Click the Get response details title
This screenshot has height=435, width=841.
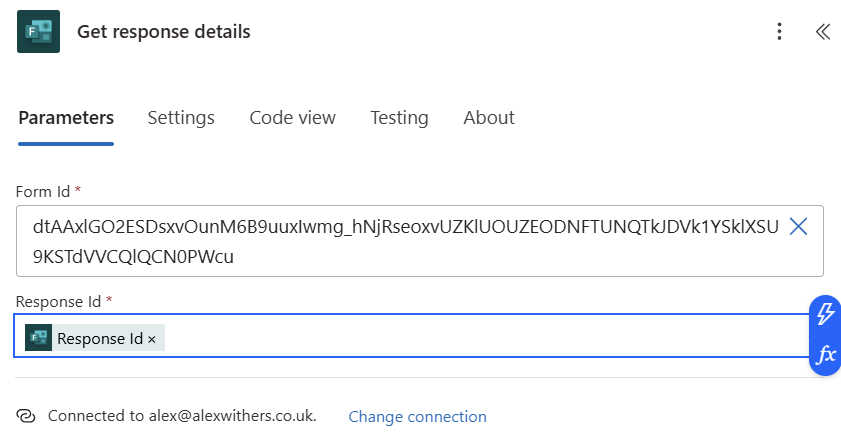tap(164, 32)
